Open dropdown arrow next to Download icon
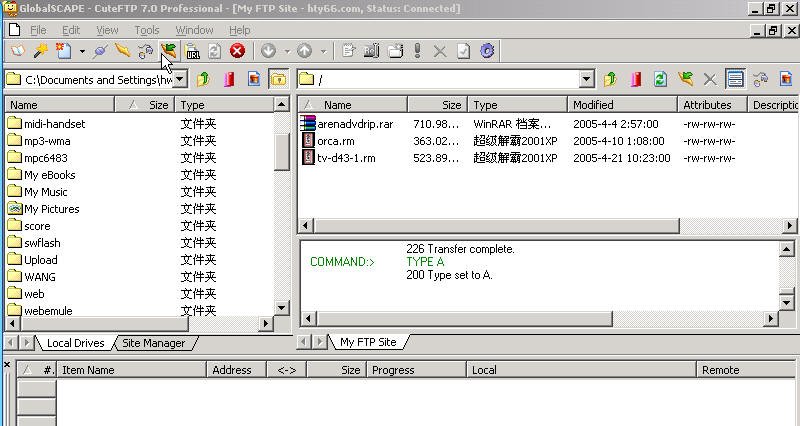The height and width of the screenshot is (426, 800). pos(287,51)
